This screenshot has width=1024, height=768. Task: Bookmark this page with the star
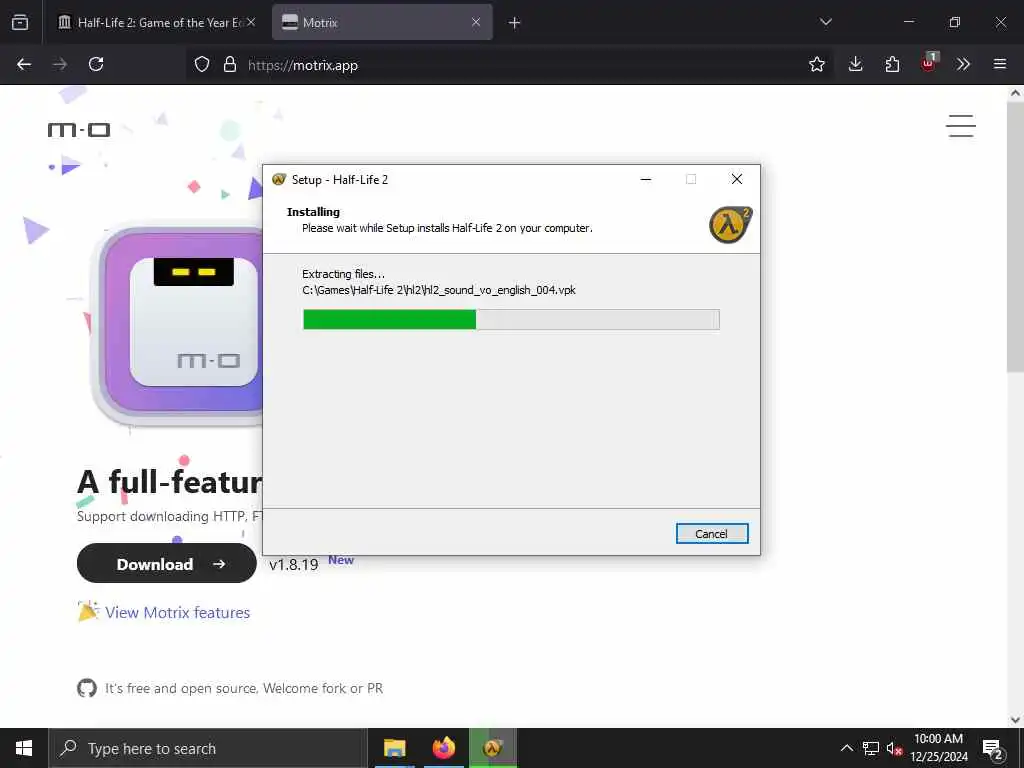pos(816,64)
